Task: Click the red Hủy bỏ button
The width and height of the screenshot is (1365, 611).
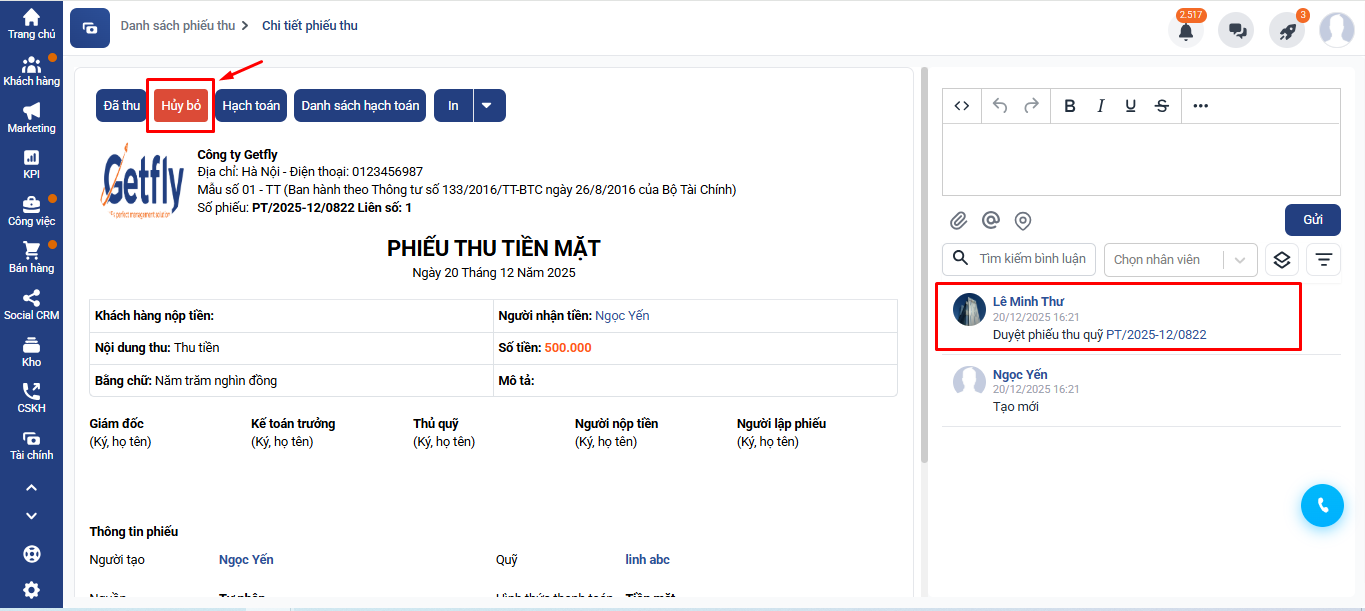Action: 181,106
